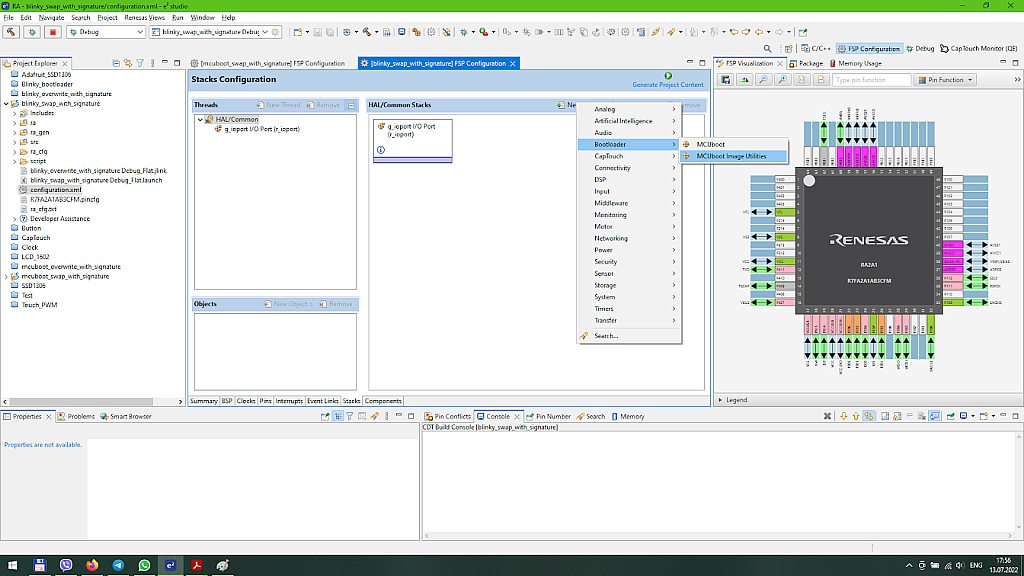
Task: Launch Google Chrome from the taskbar
Action: coord(92,565)
